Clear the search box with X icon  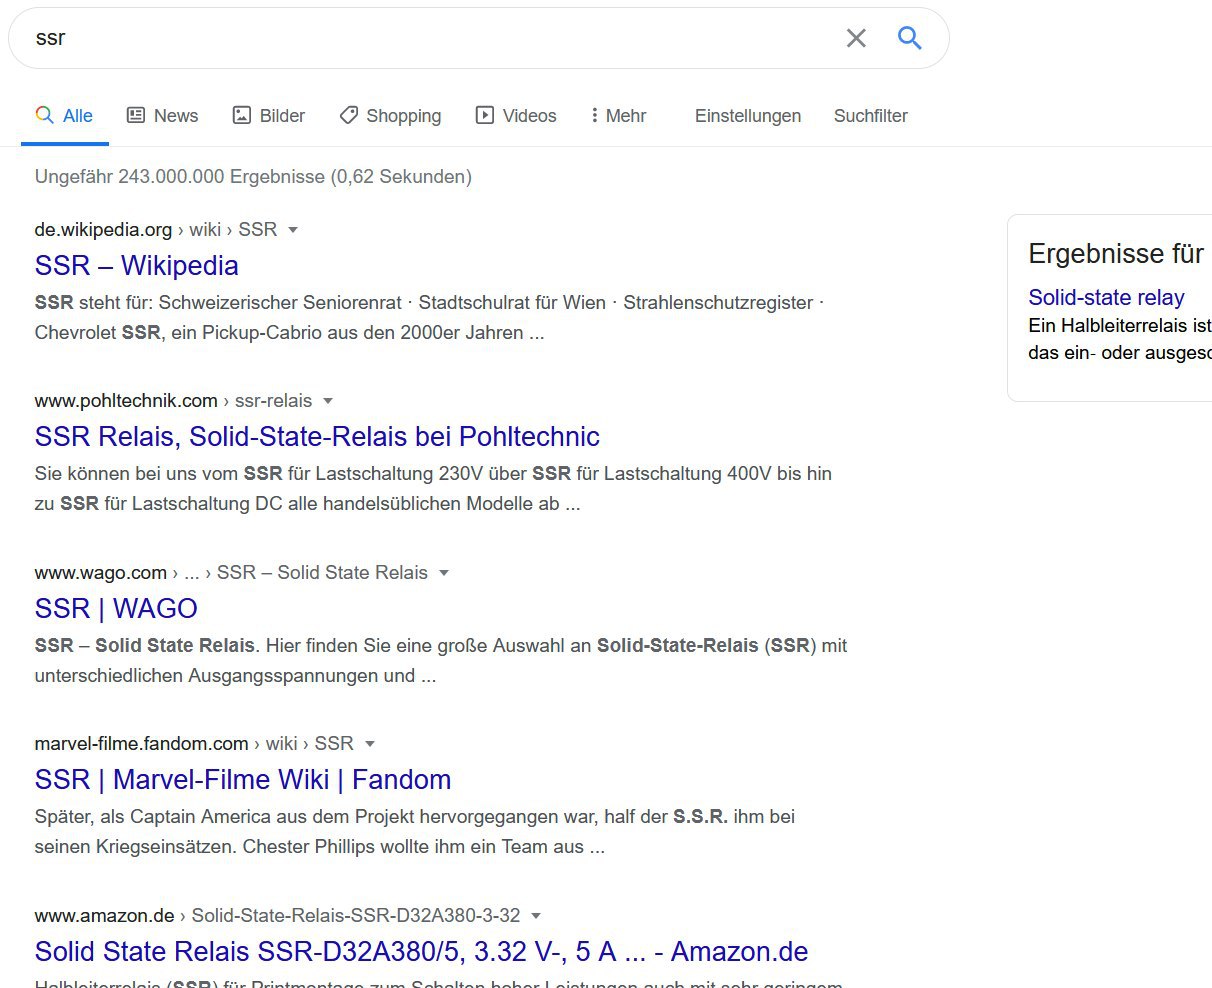856,38
